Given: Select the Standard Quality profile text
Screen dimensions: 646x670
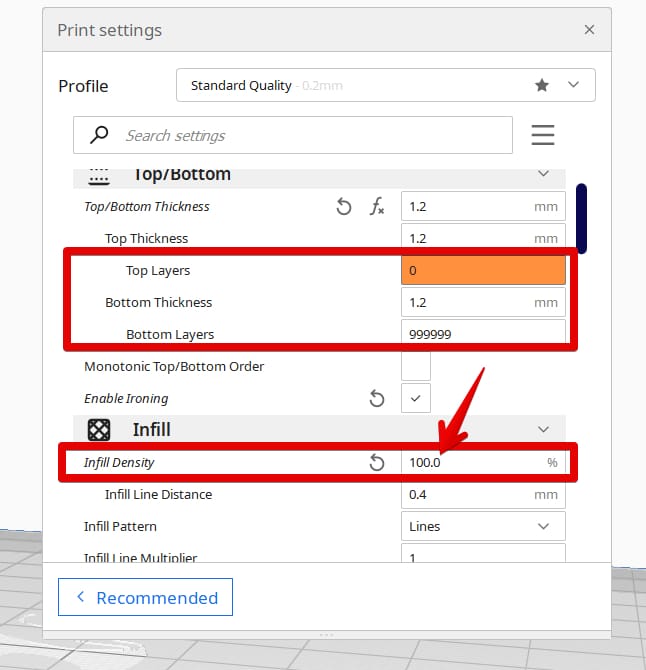Looking at the screenshot, I should tap(241, 85).
